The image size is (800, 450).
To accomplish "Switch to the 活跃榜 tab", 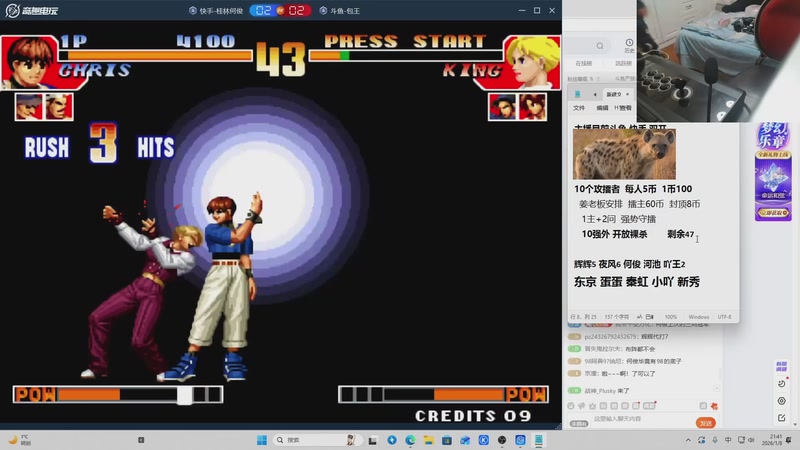I will [x=623, y=63].
